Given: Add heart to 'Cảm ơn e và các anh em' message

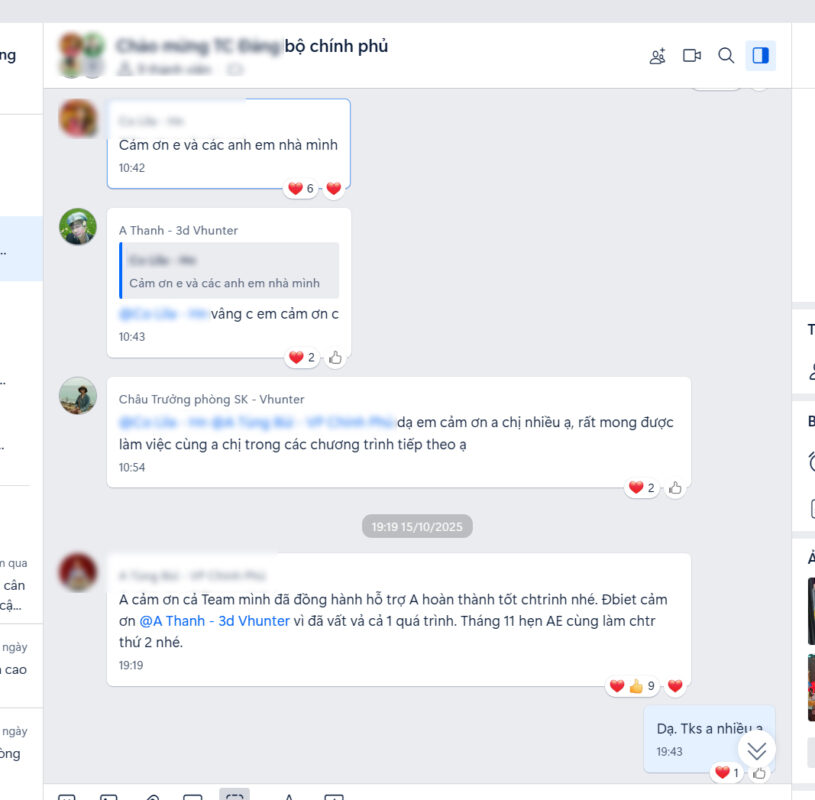Looking at the screenshot, I should click(334, 188).
